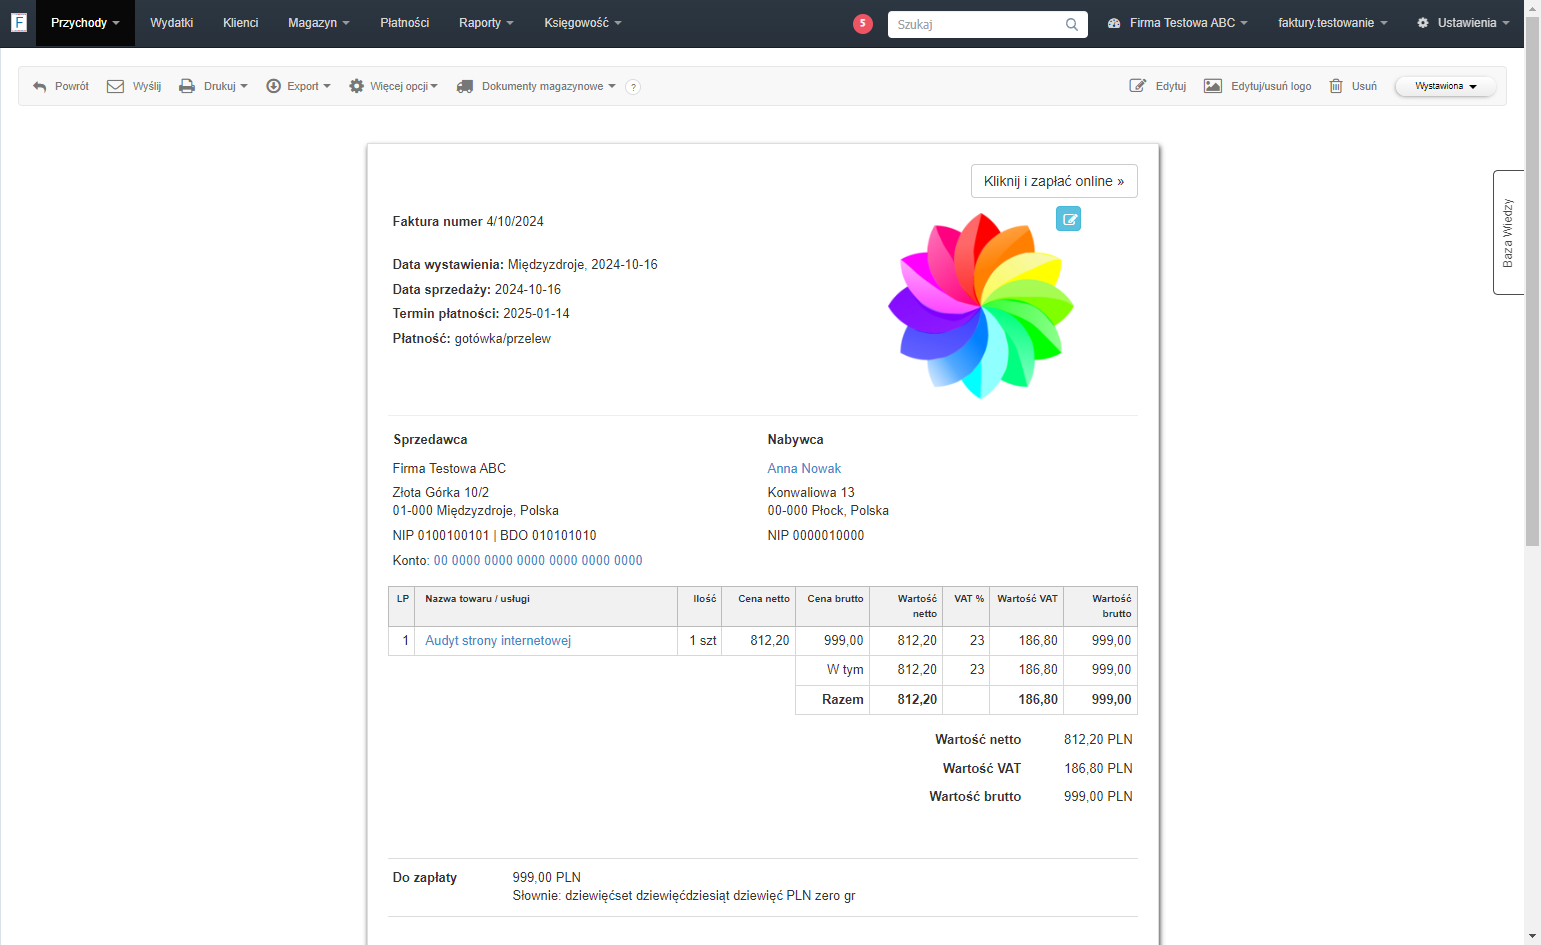Open the Baza Wiedzy side tab
The width and height of the screenshot is (1541, 945).
point(1508,232)
